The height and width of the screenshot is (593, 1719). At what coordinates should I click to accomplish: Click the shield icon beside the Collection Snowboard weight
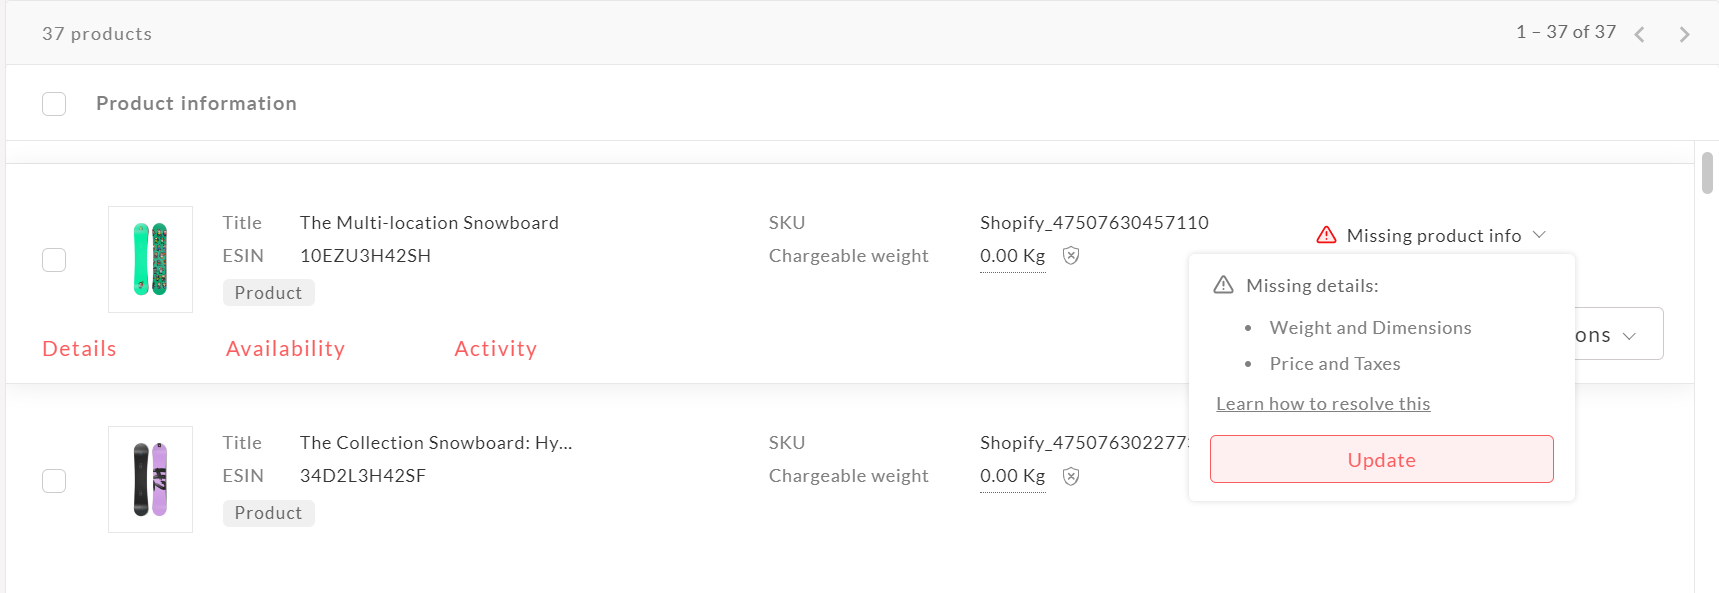pos(1071,476)
